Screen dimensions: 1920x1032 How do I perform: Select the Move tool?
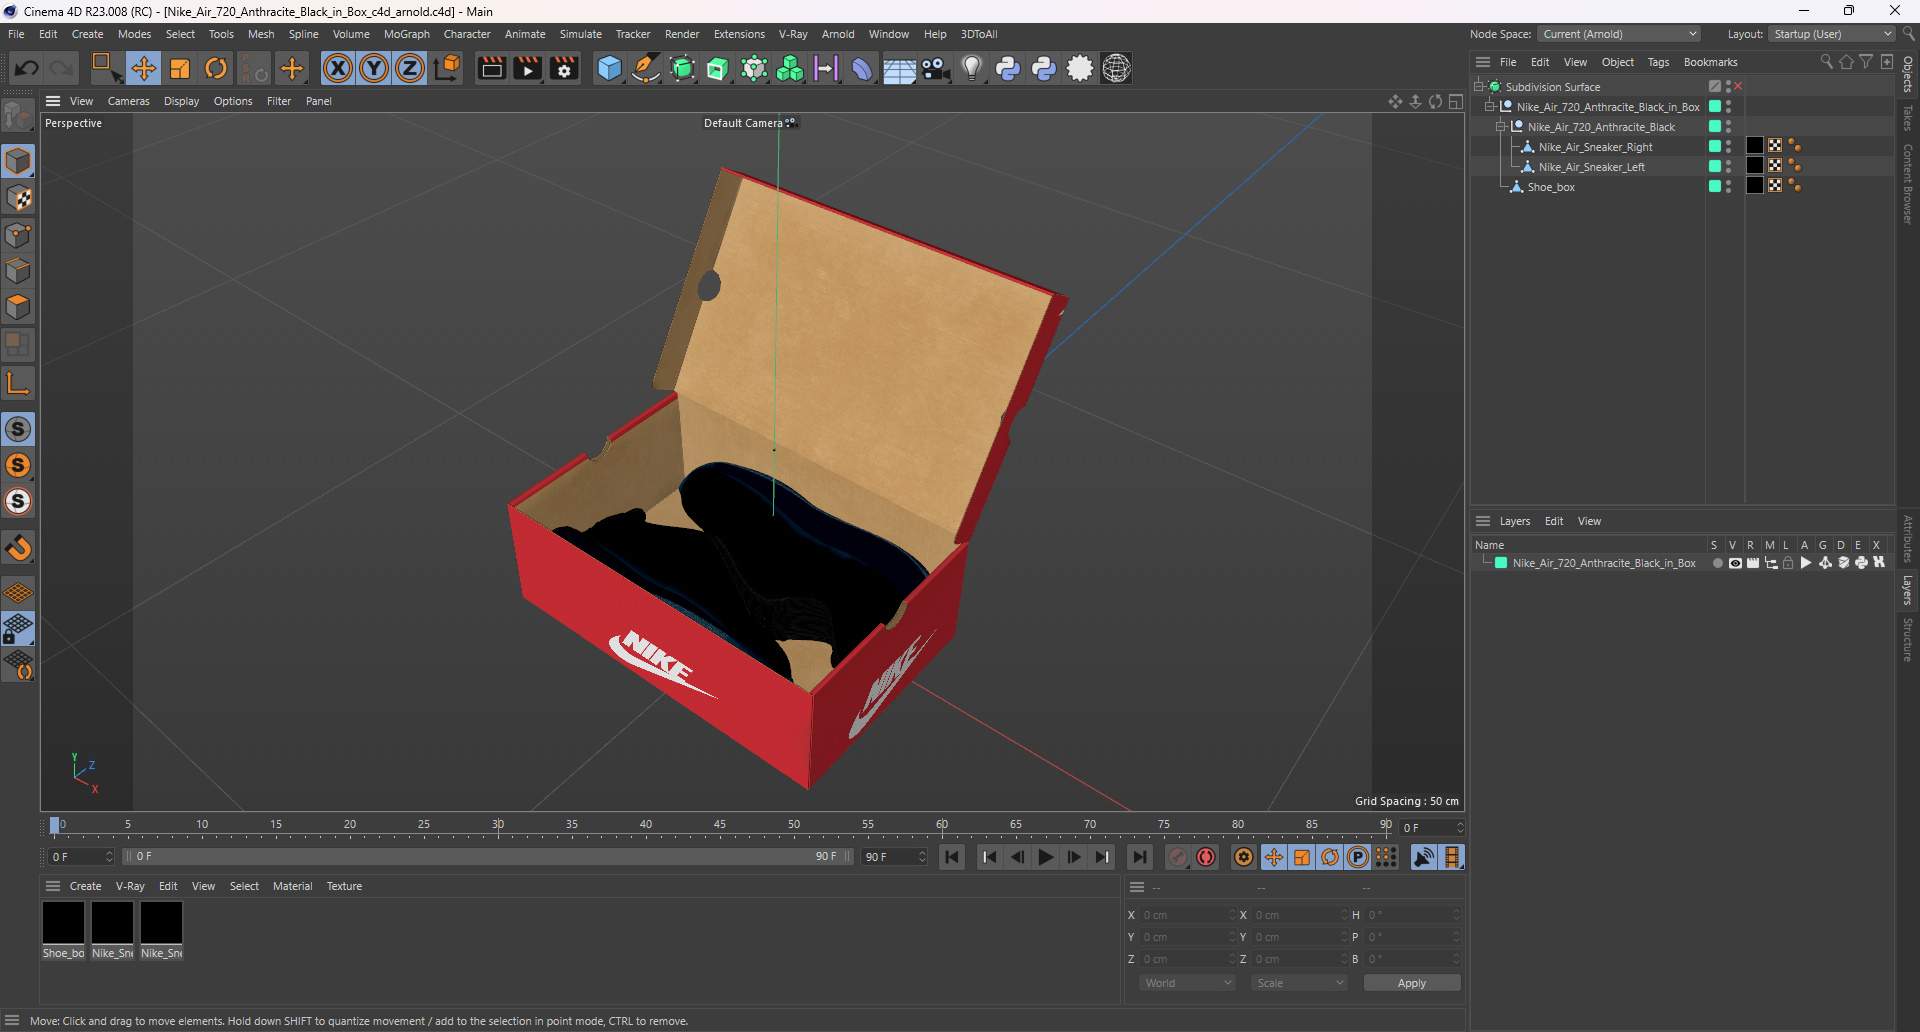[x=144, y=68]
